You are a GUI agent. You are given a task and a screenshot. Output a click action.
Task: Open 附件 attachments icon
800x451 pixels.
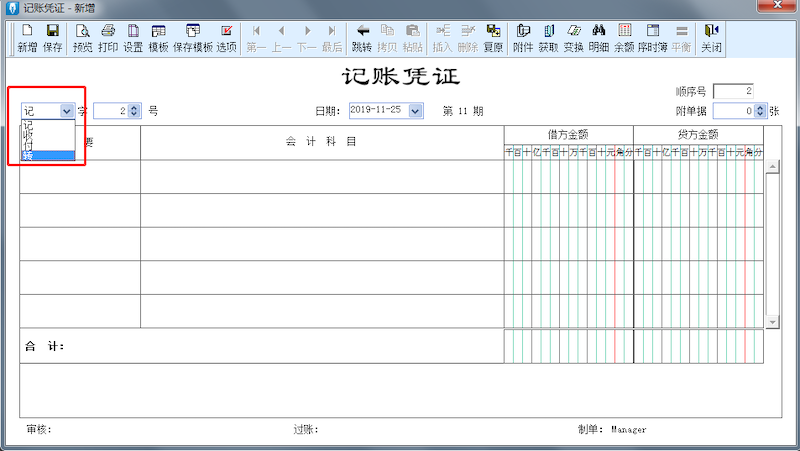coord(522,38)
